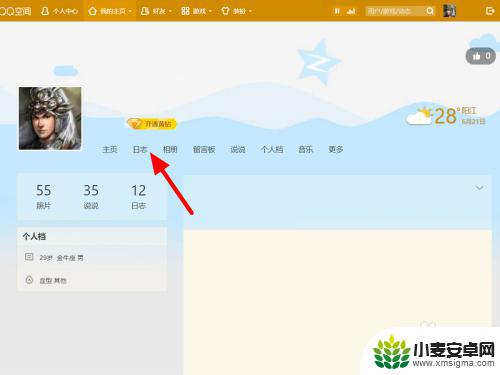The height and width of the screenshot is (375, 500).
Task: Click the grid icon beside 游戏
Action: pyautogui.click(x=185, y=11)
